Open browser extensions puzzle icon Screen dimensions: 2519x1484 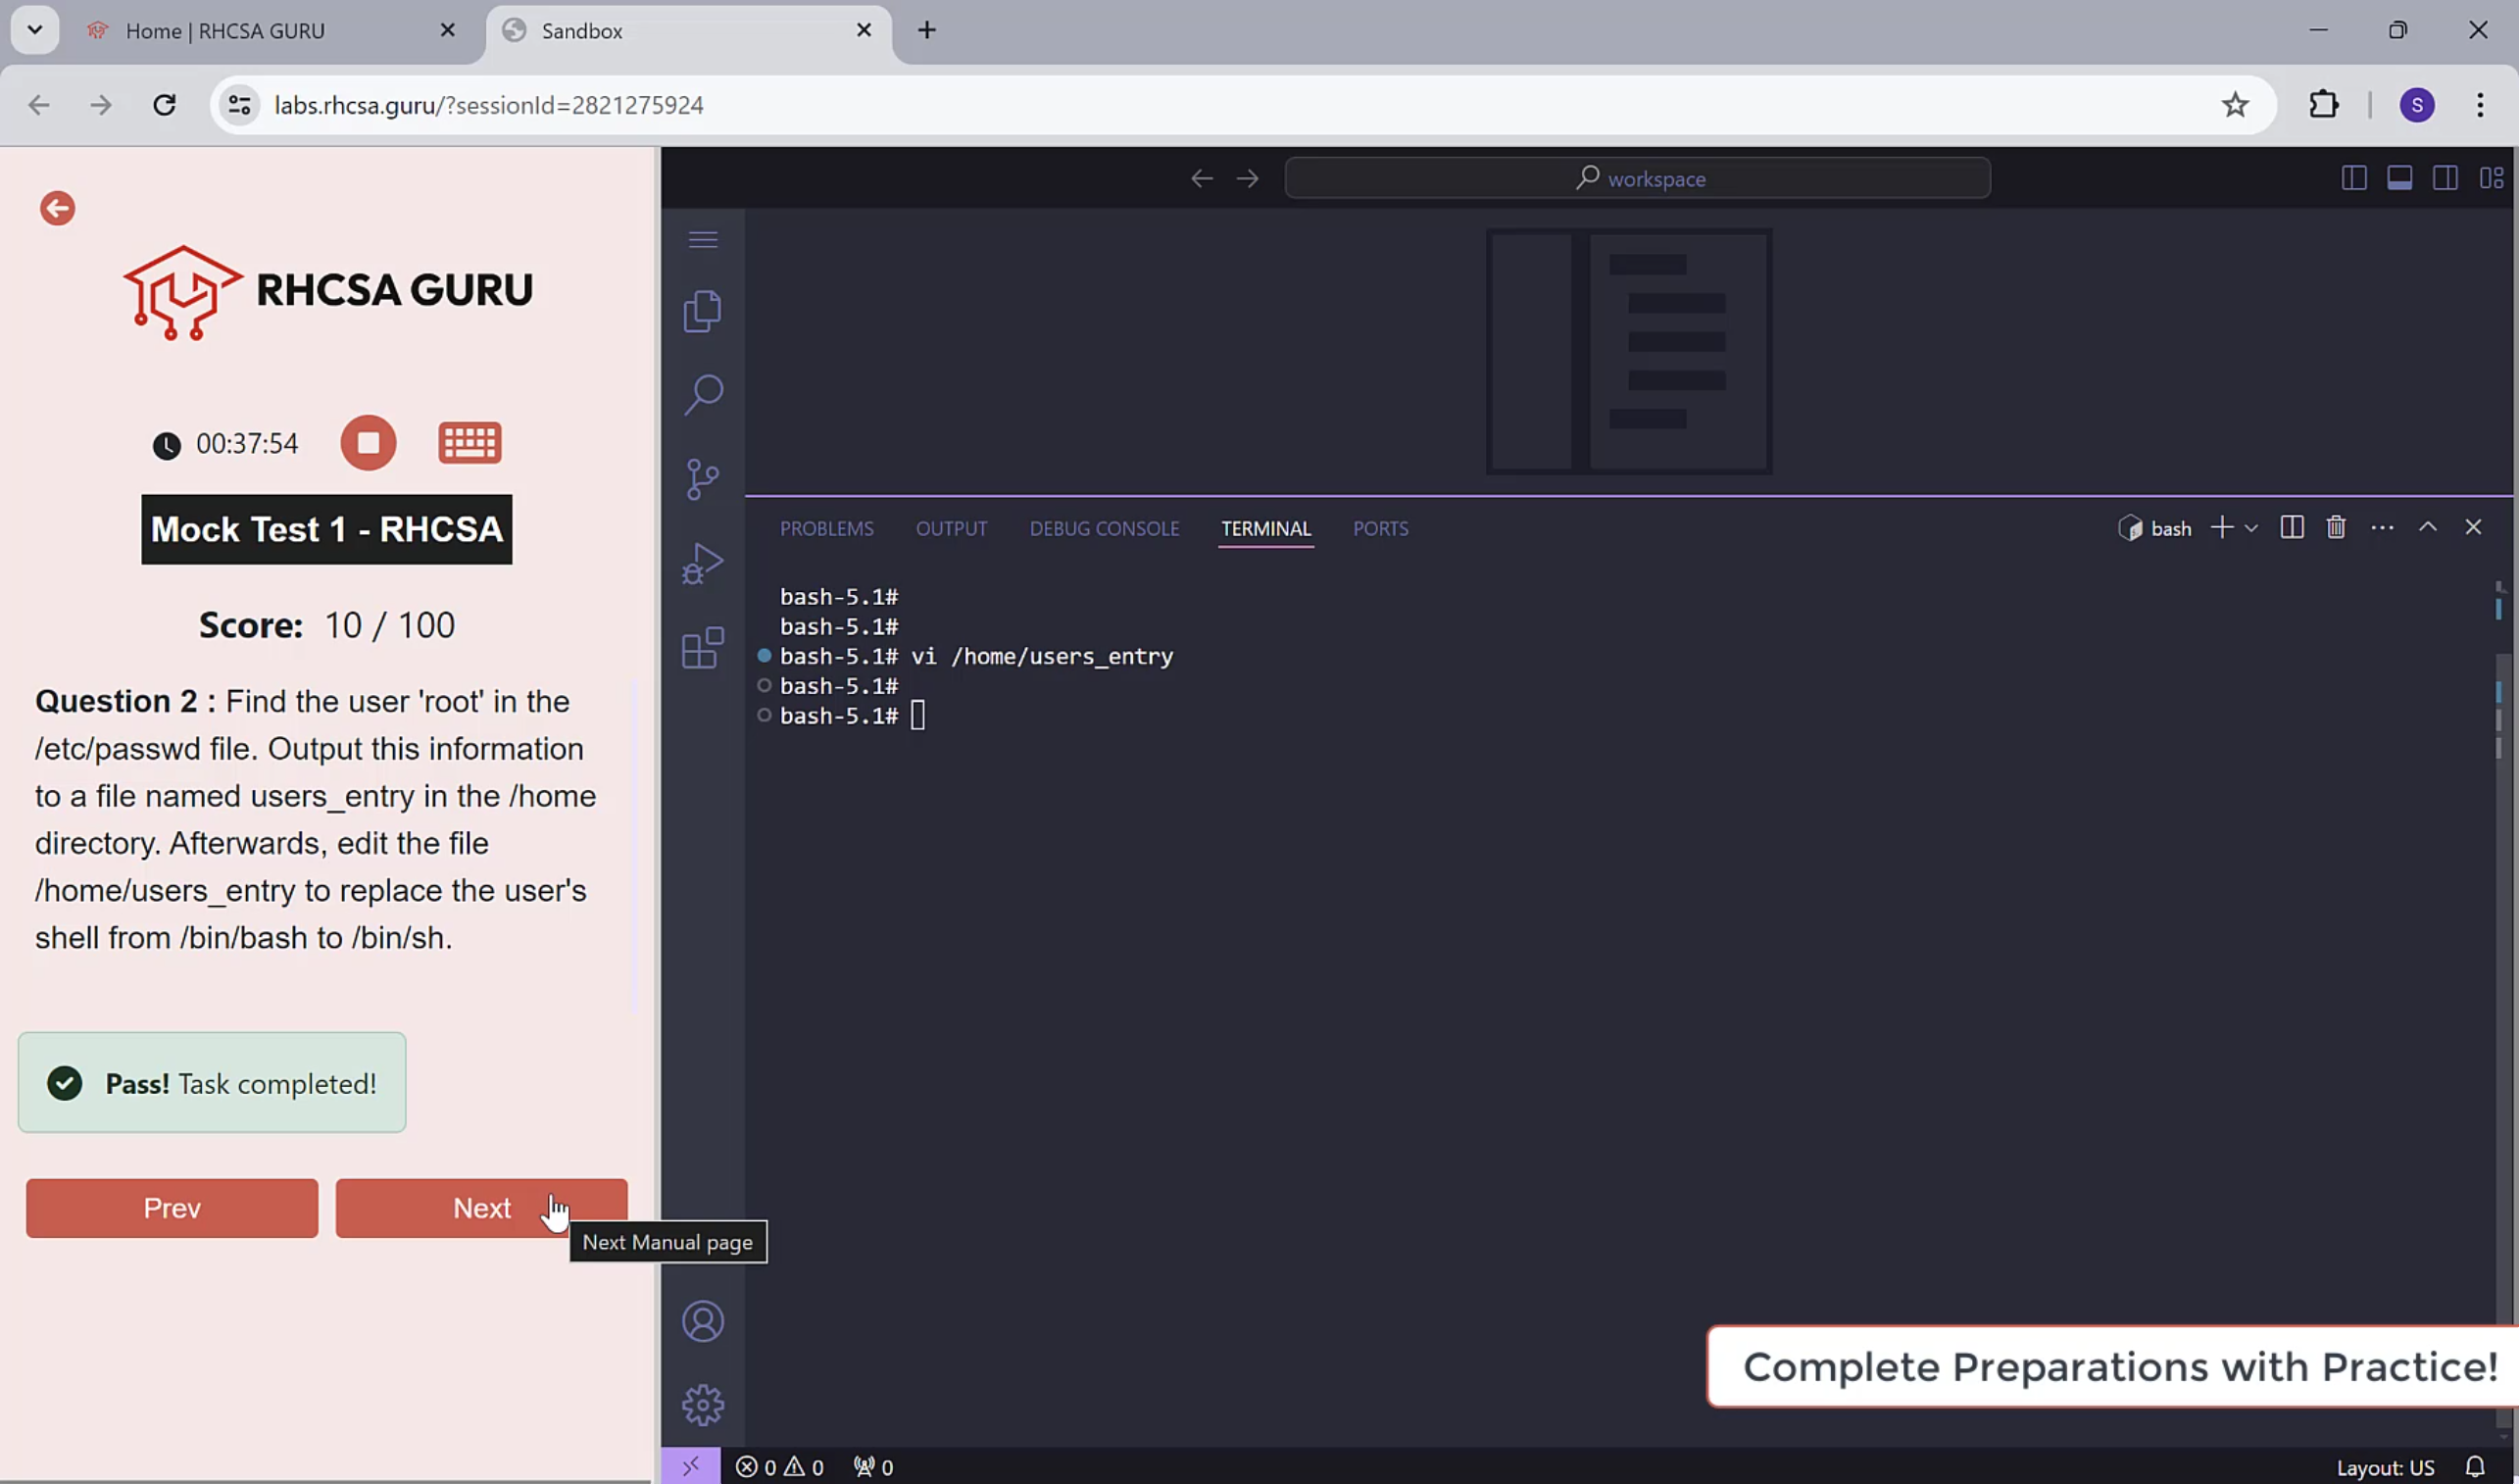coord(2324,105)
